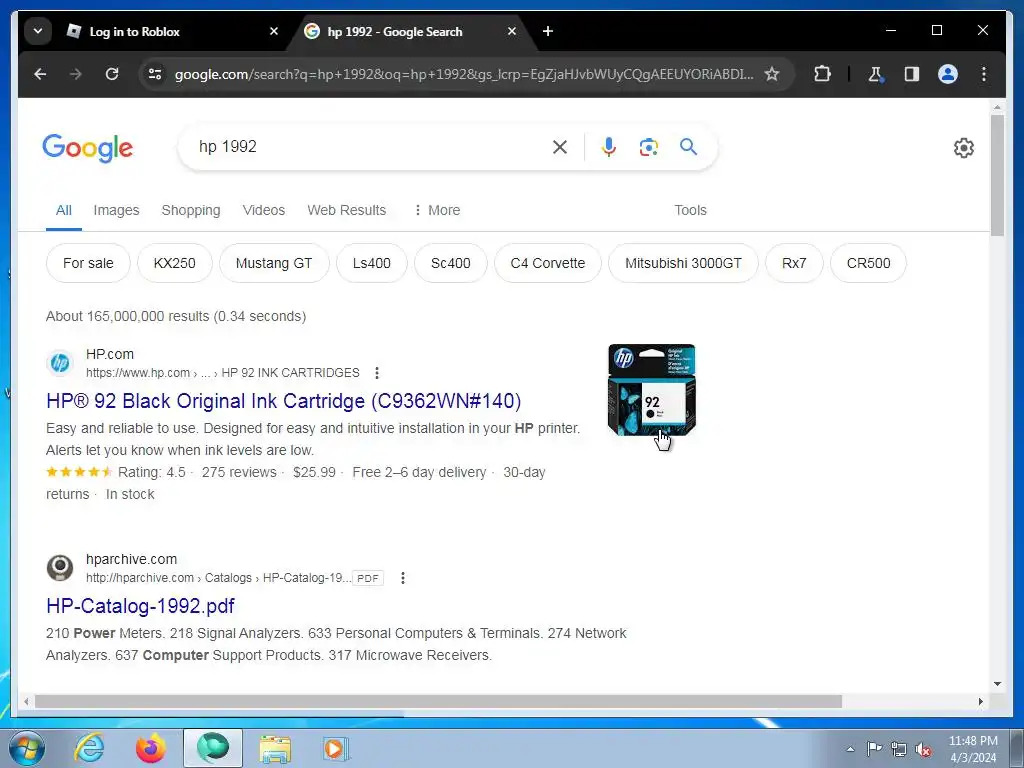Click the scroll right arrow

point(980,701)
